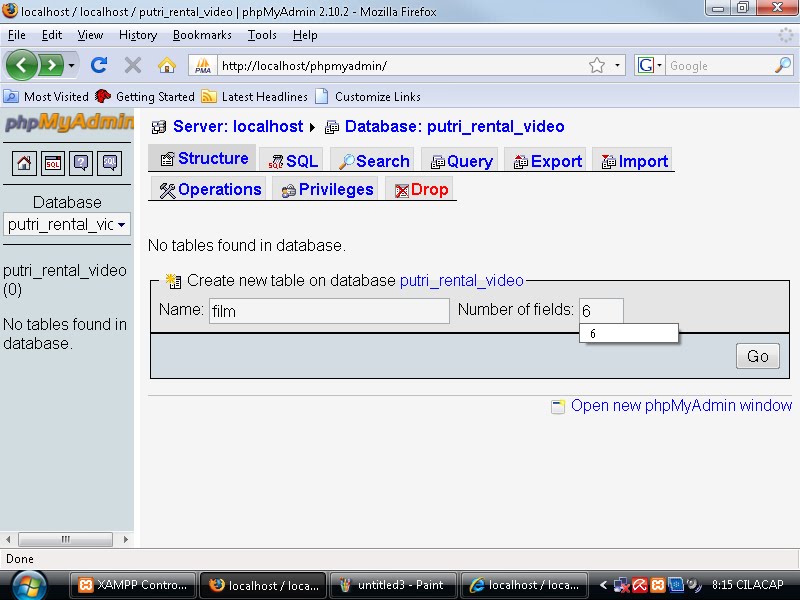Image resolution: width=800 pixels, height=600 pixels.
Task: Click the phpMyAdmin Home icon in sidebar
Action: (x=24, y=163)
